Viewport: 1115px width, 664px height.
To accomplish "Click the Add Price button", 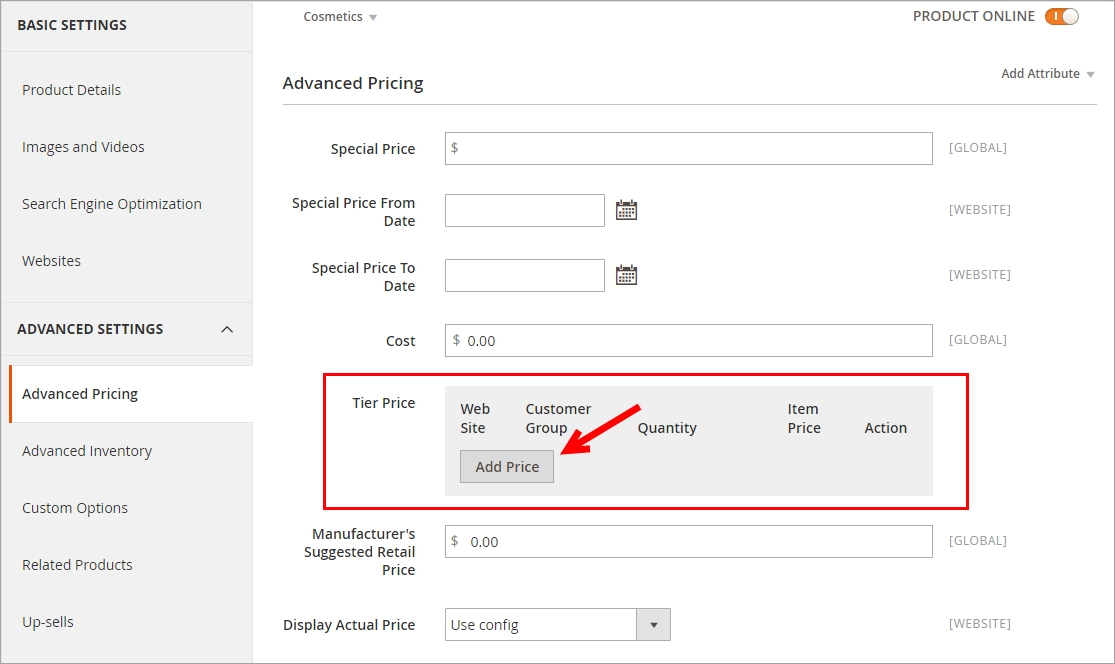I will tap(507, 466).
